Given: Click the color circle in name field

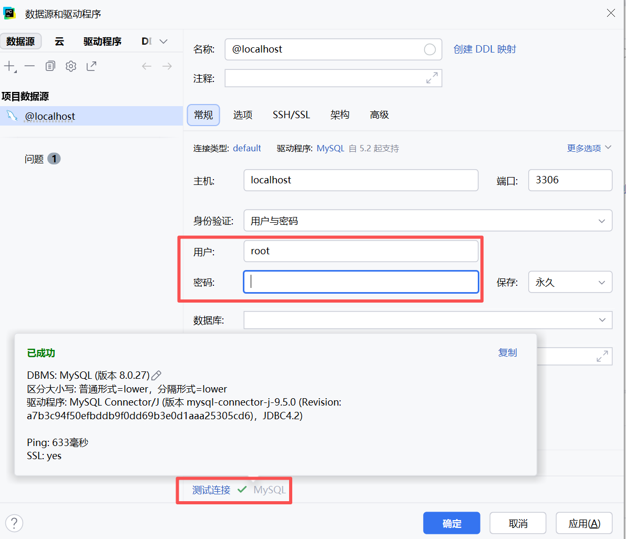Looking at the screenshot, I should click(430, 50).
